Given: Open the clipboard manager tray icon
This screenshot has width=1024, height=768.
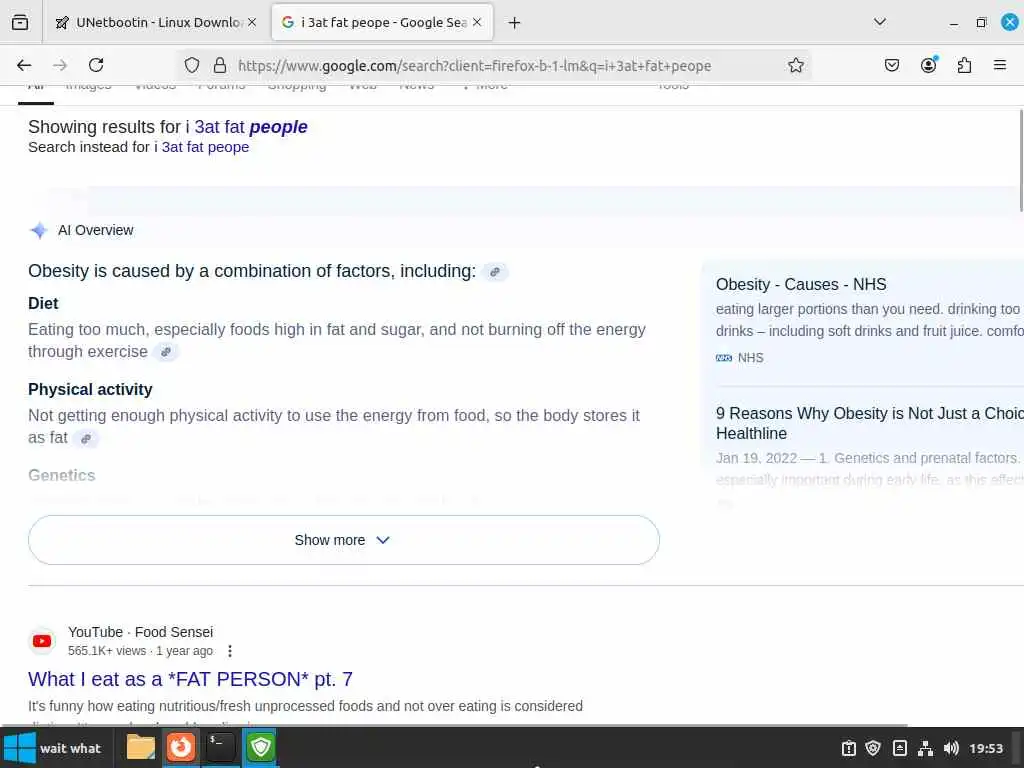Looking at the screenshot, I should (899, 748).
